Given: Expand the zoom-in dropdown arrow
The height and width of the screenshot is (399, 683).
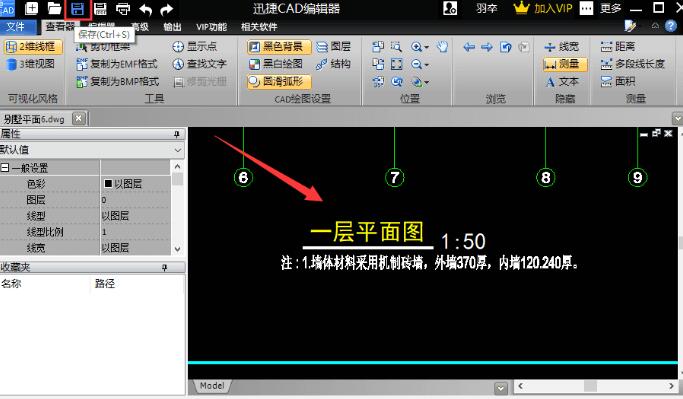Looking at the screenshot, I should (x=426, y=47).
